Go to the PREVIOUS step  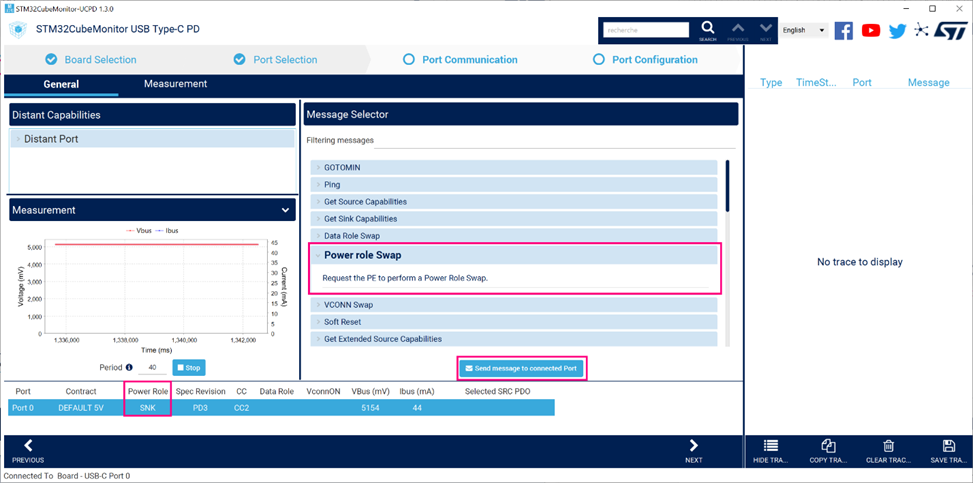pyautogui.click(x=28, y=451)
